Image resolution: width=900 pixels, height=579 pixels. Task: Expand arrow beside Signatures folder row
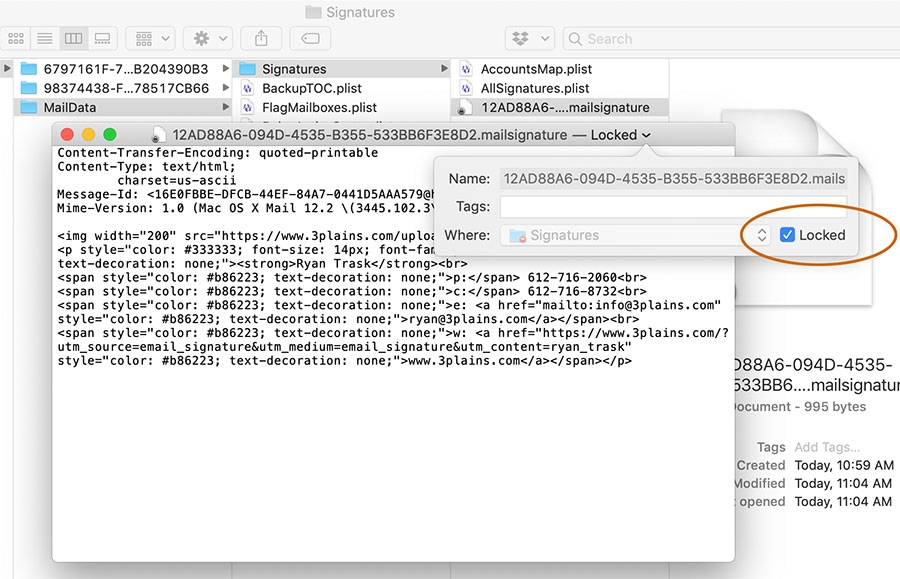click(444, 68)
